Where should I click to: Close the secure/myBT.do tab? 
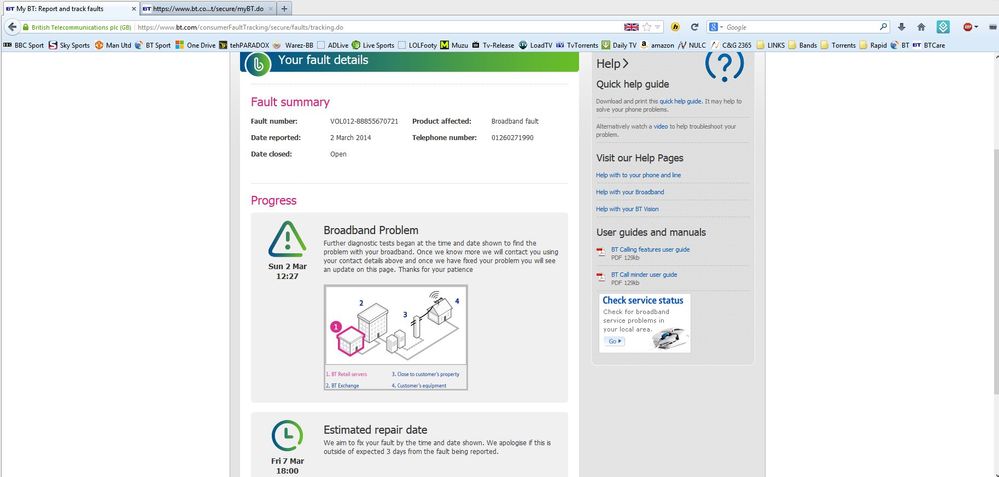[270, 9]
